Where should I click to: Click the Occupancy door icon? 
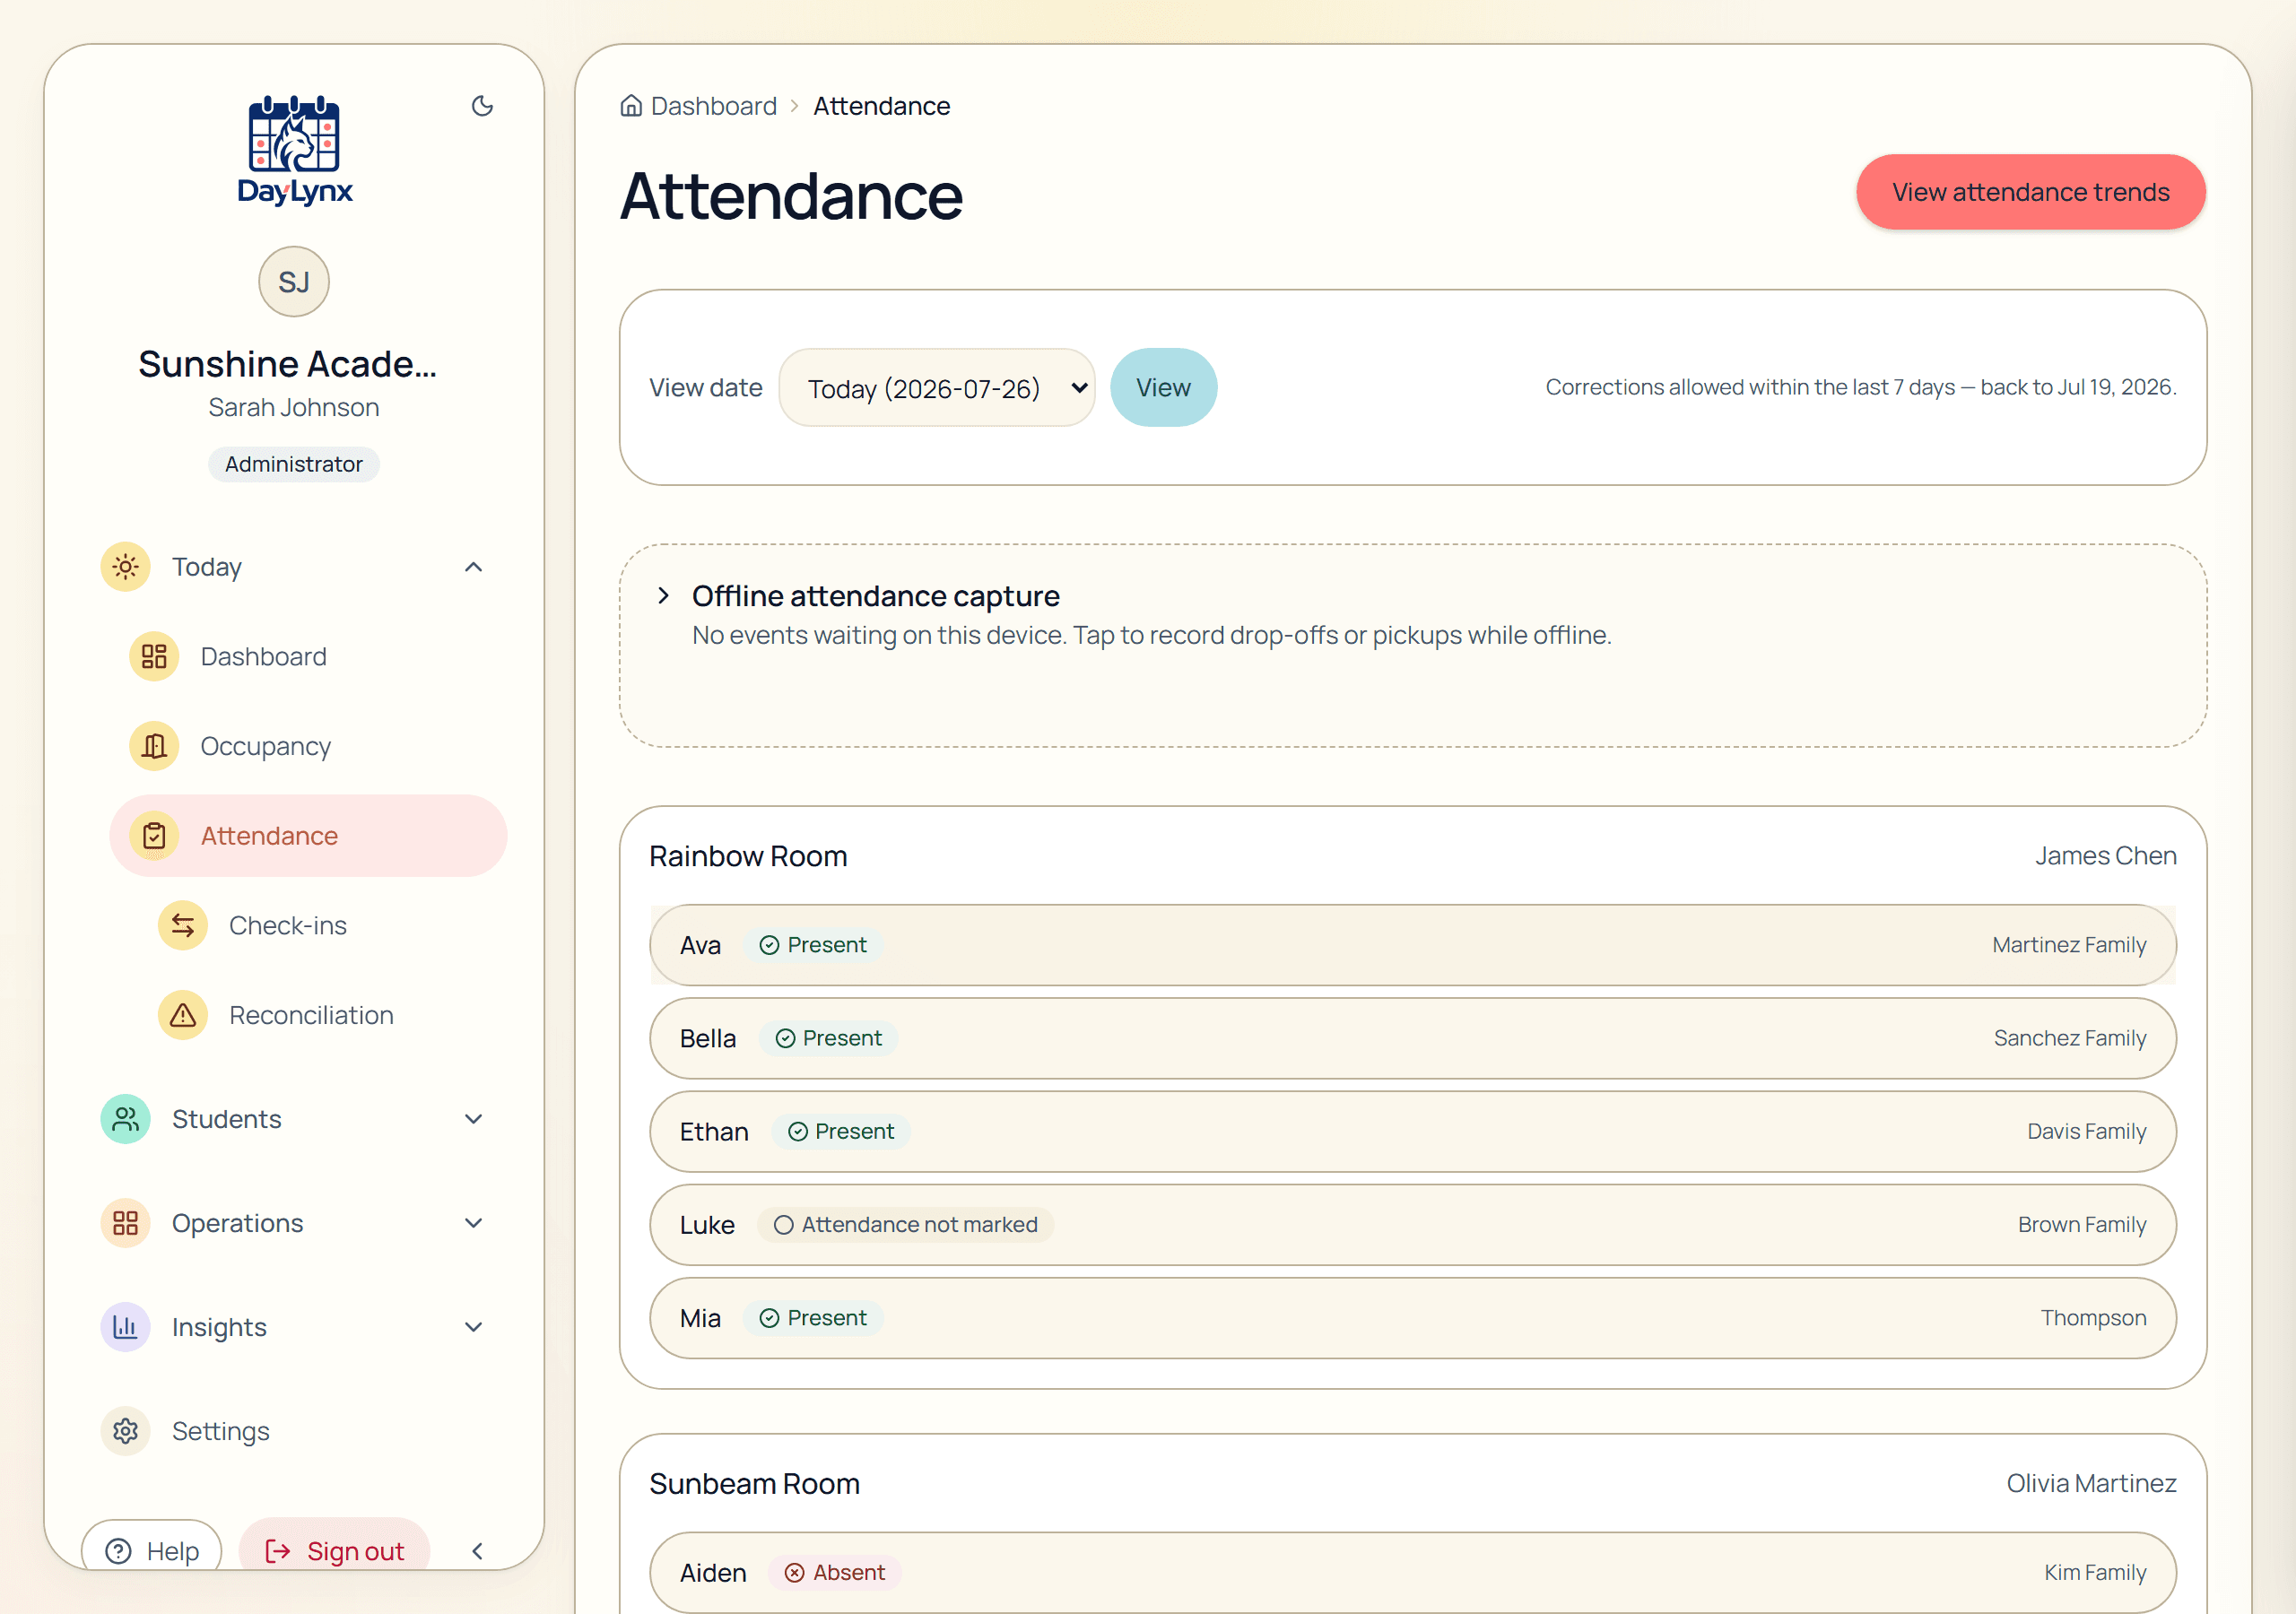click(154, 746)
